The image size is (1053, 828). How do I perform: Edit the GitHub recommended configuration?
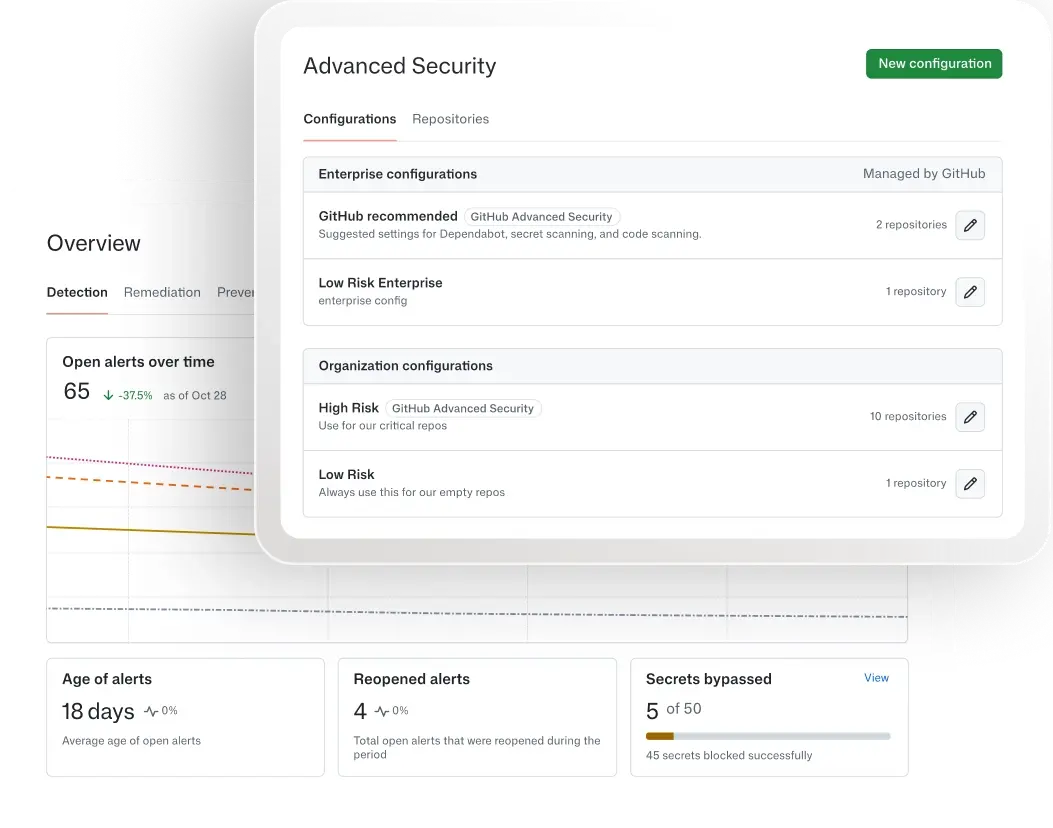(970, 225)
